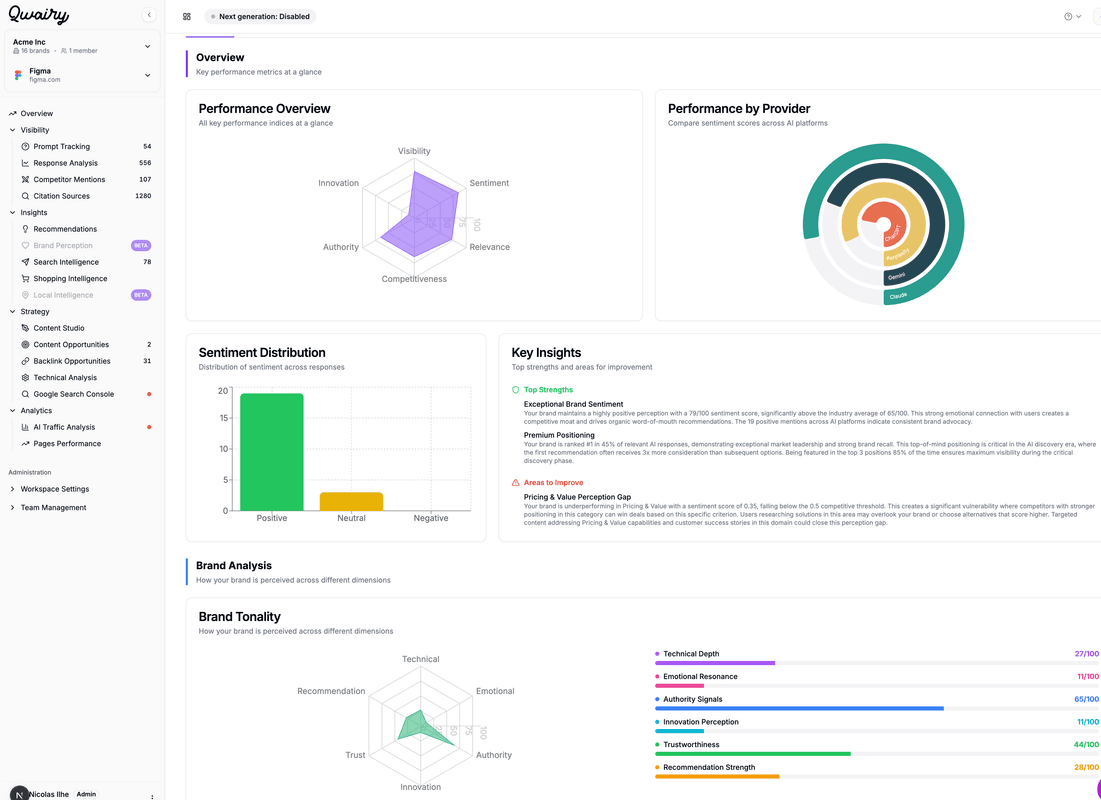
Task: Expand Team Management in Administration
Action: (x=13, y=508)
